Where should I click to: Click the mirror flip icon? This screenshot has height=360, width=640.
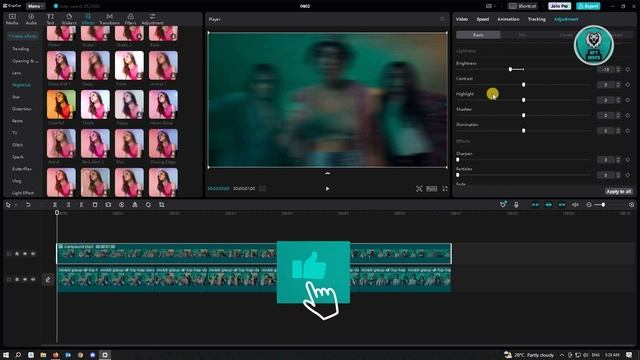(135, 204)
